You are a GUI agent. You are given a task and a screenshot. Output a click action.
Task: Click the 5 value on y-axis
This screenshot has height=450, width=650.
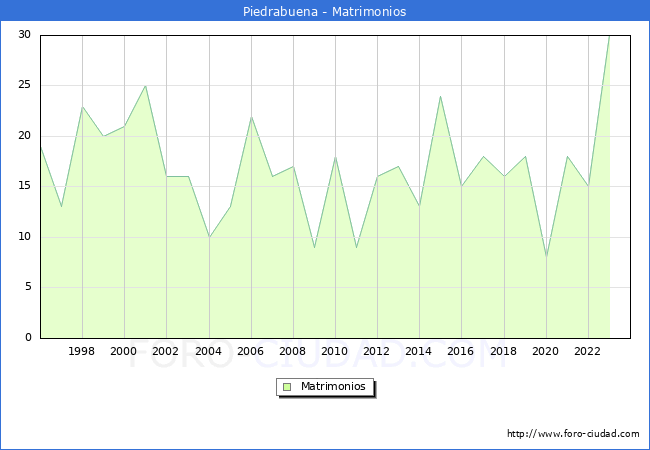click(x=27, y=287)
